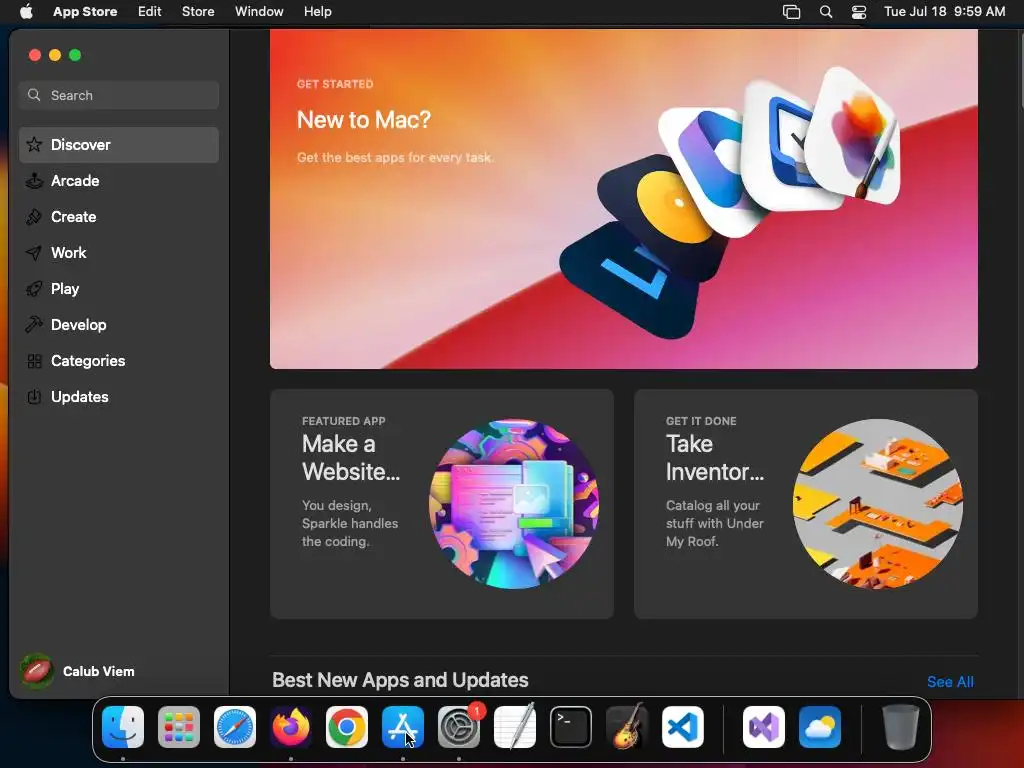Open the Window menu
The image size is (1024, 768).
click(x=259, y=12)
